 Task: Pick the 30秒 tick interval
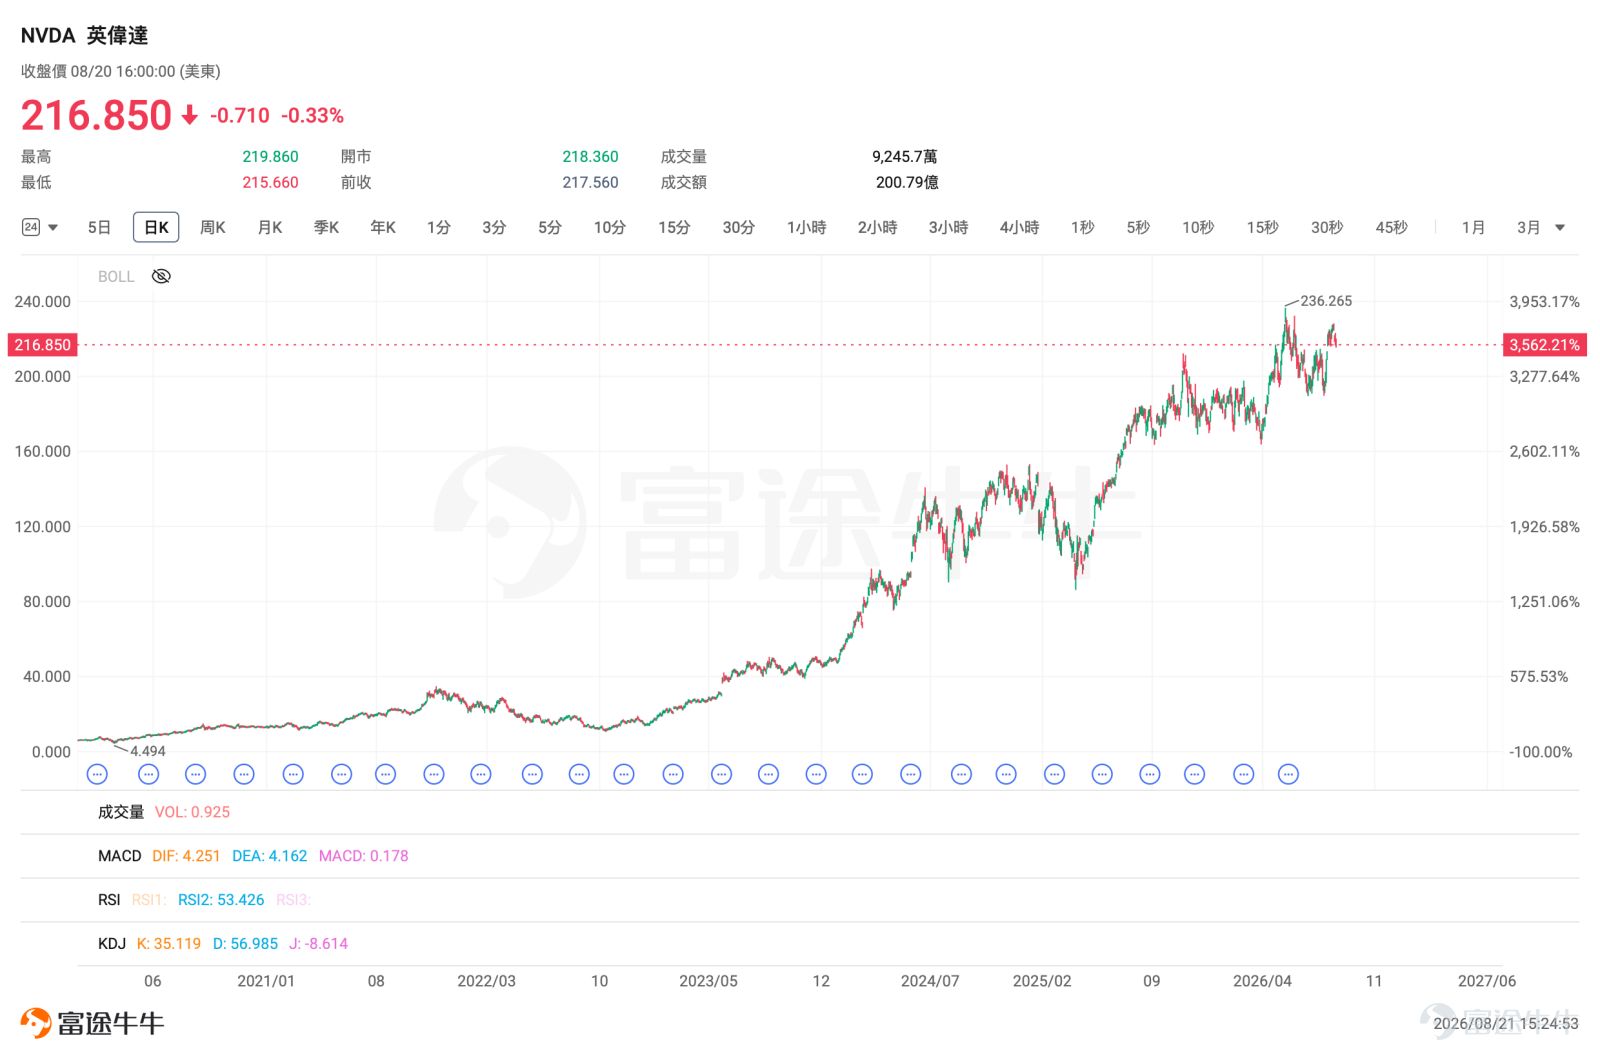1327,227
